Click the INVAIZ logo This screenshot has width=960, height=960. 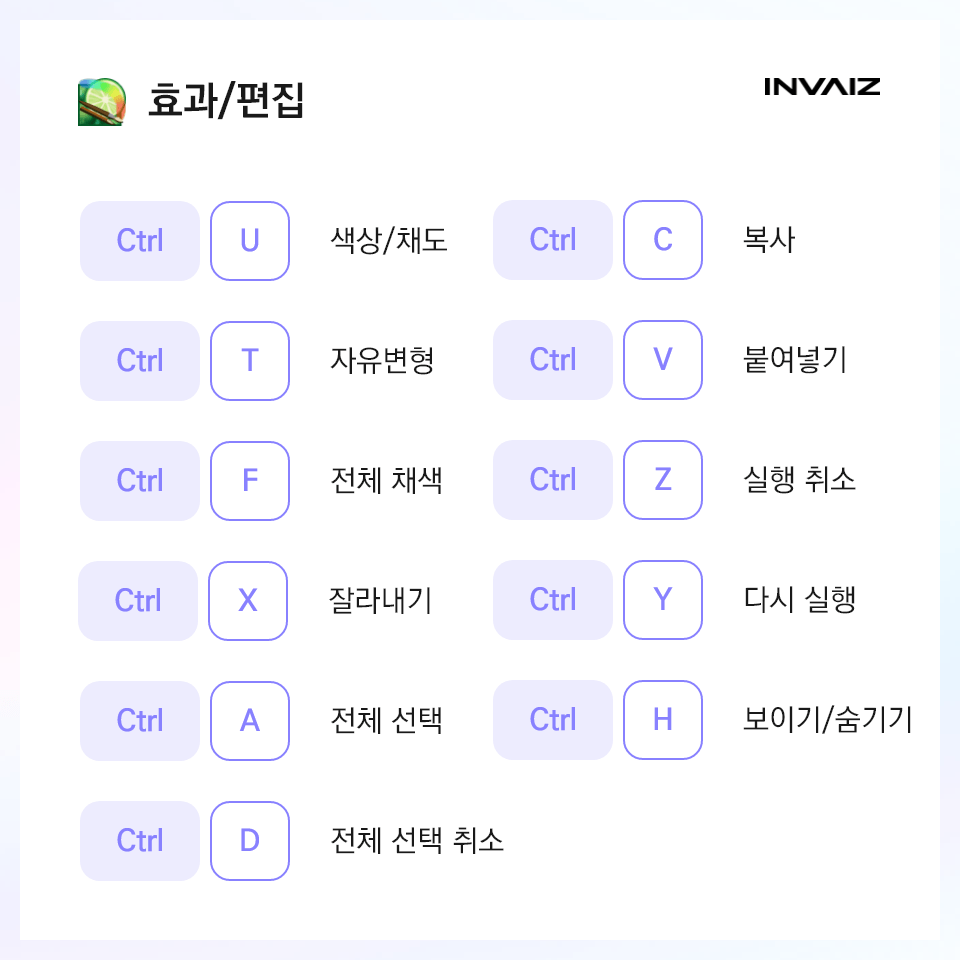[x=822, y=87]
